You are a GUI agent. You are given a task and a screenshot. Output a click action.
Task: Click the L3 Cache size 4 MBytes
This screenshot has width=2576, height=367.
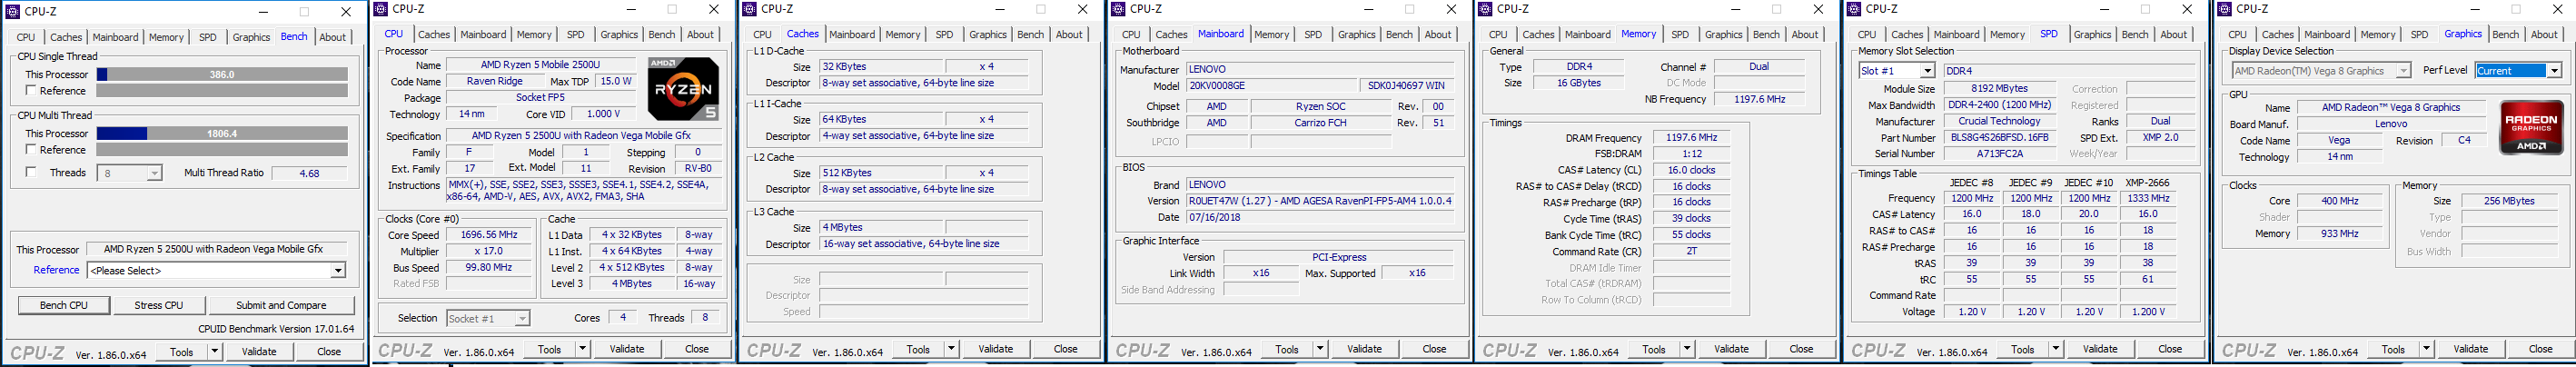pyautogui.click(x=881, y=228)
